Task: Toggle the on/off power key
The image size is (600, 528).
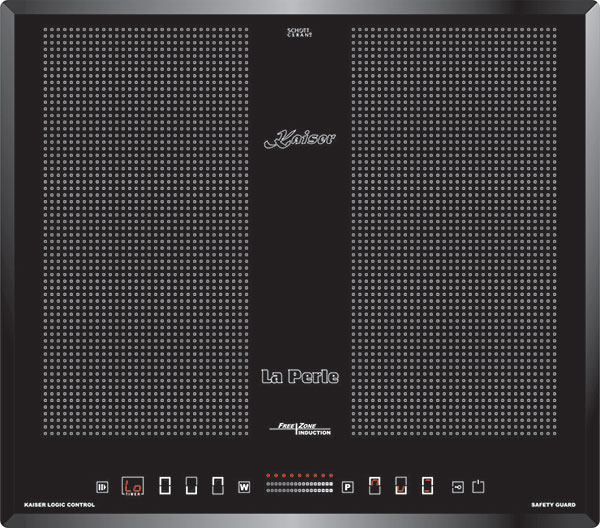Action: [x=480, y=487]
